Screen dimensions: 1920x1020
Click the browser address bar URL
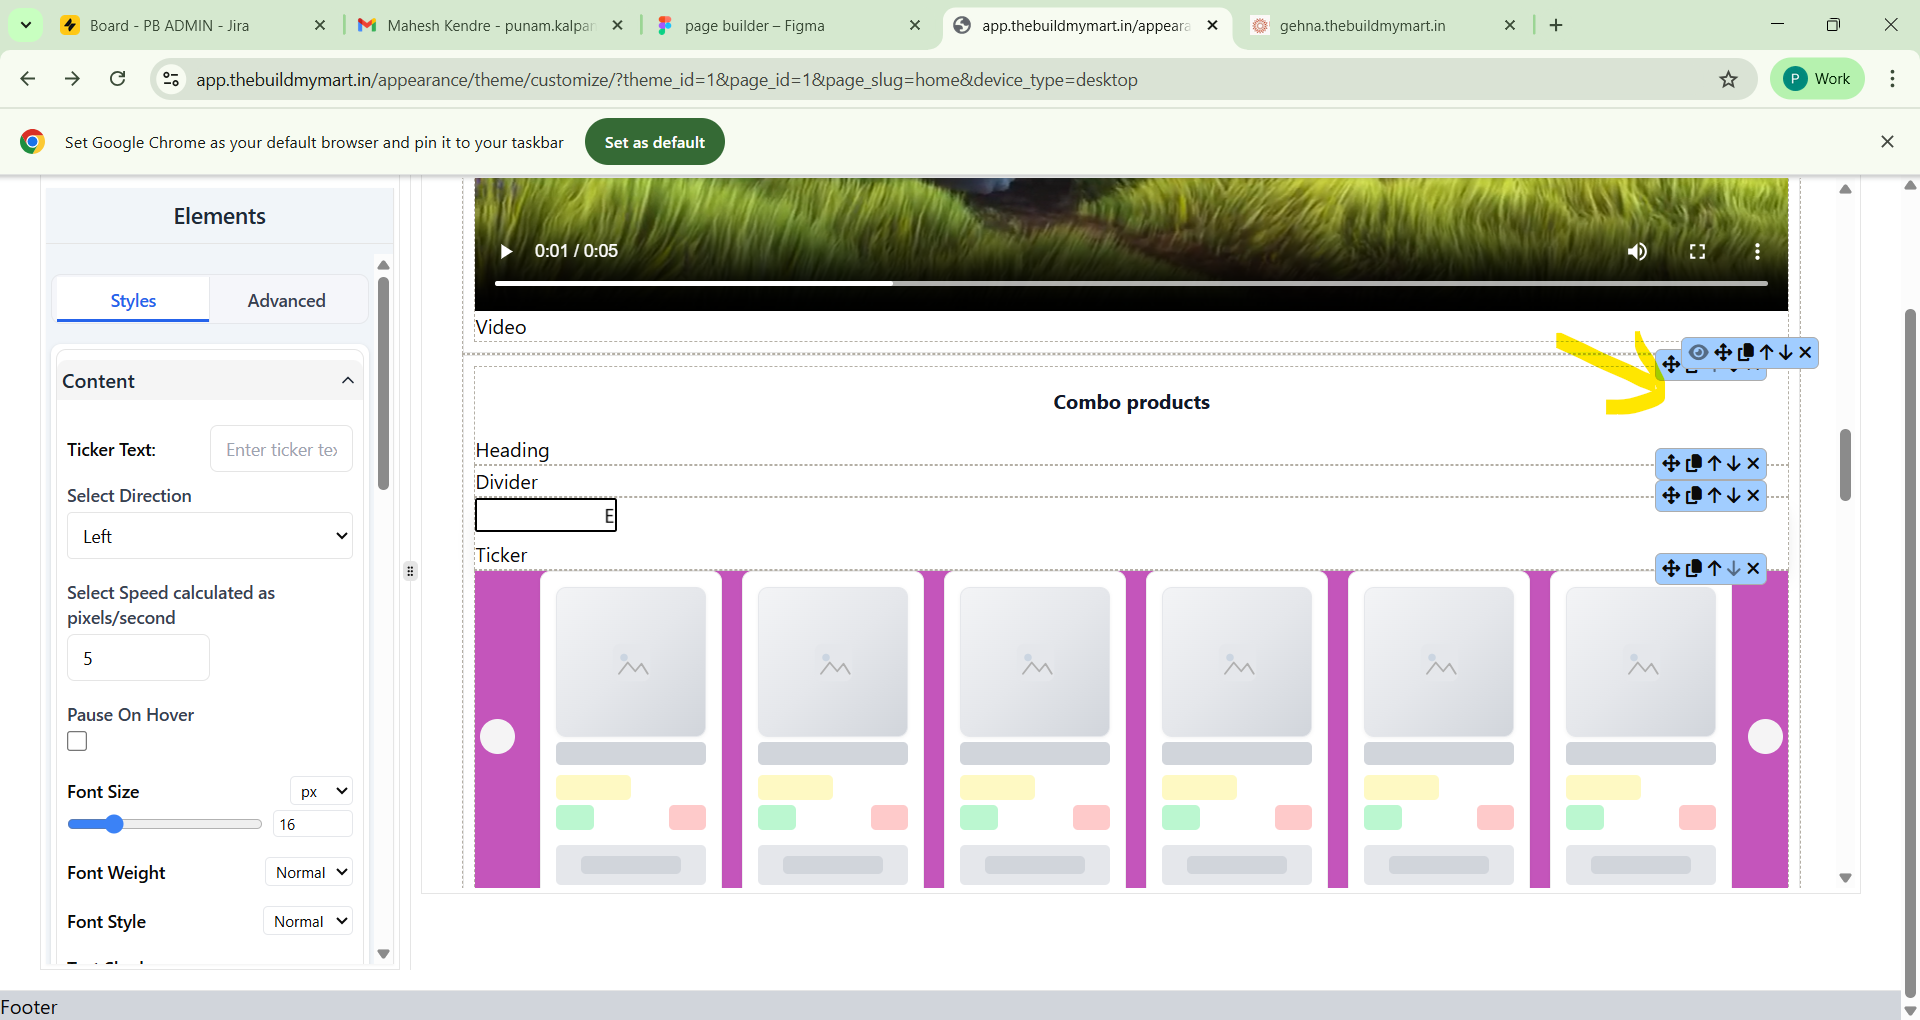(x=666, y=79)
